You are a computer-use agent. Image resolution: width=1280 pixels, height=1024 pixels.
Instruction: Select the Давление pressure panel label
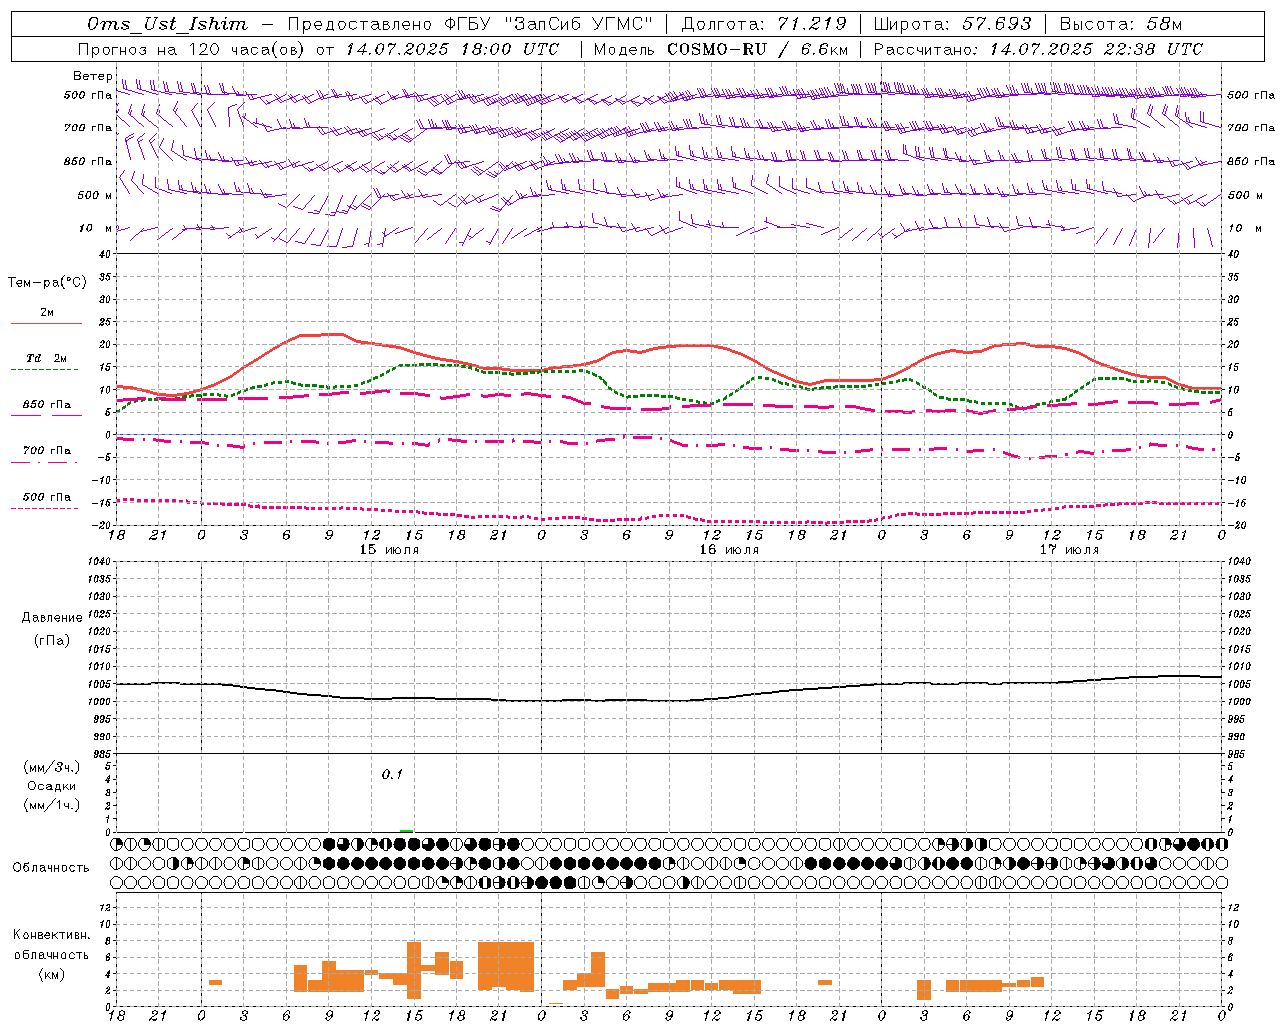pos(52,618)
